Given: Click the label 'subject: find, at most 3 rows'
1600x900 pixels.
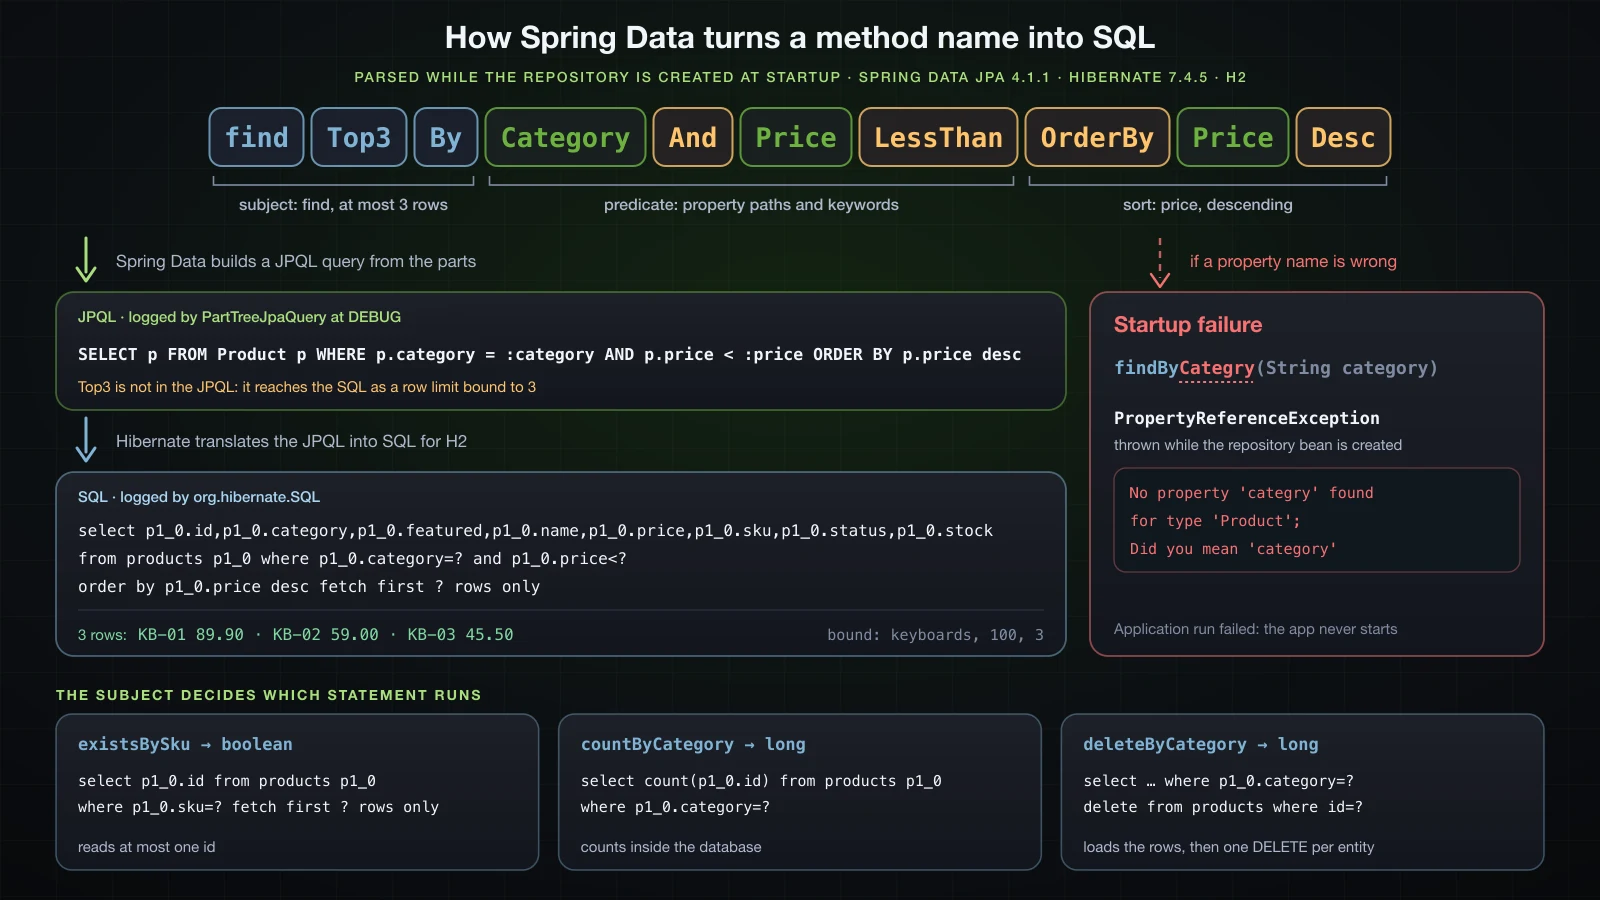Looking at the screenshot, I should (x=343, y=205).
